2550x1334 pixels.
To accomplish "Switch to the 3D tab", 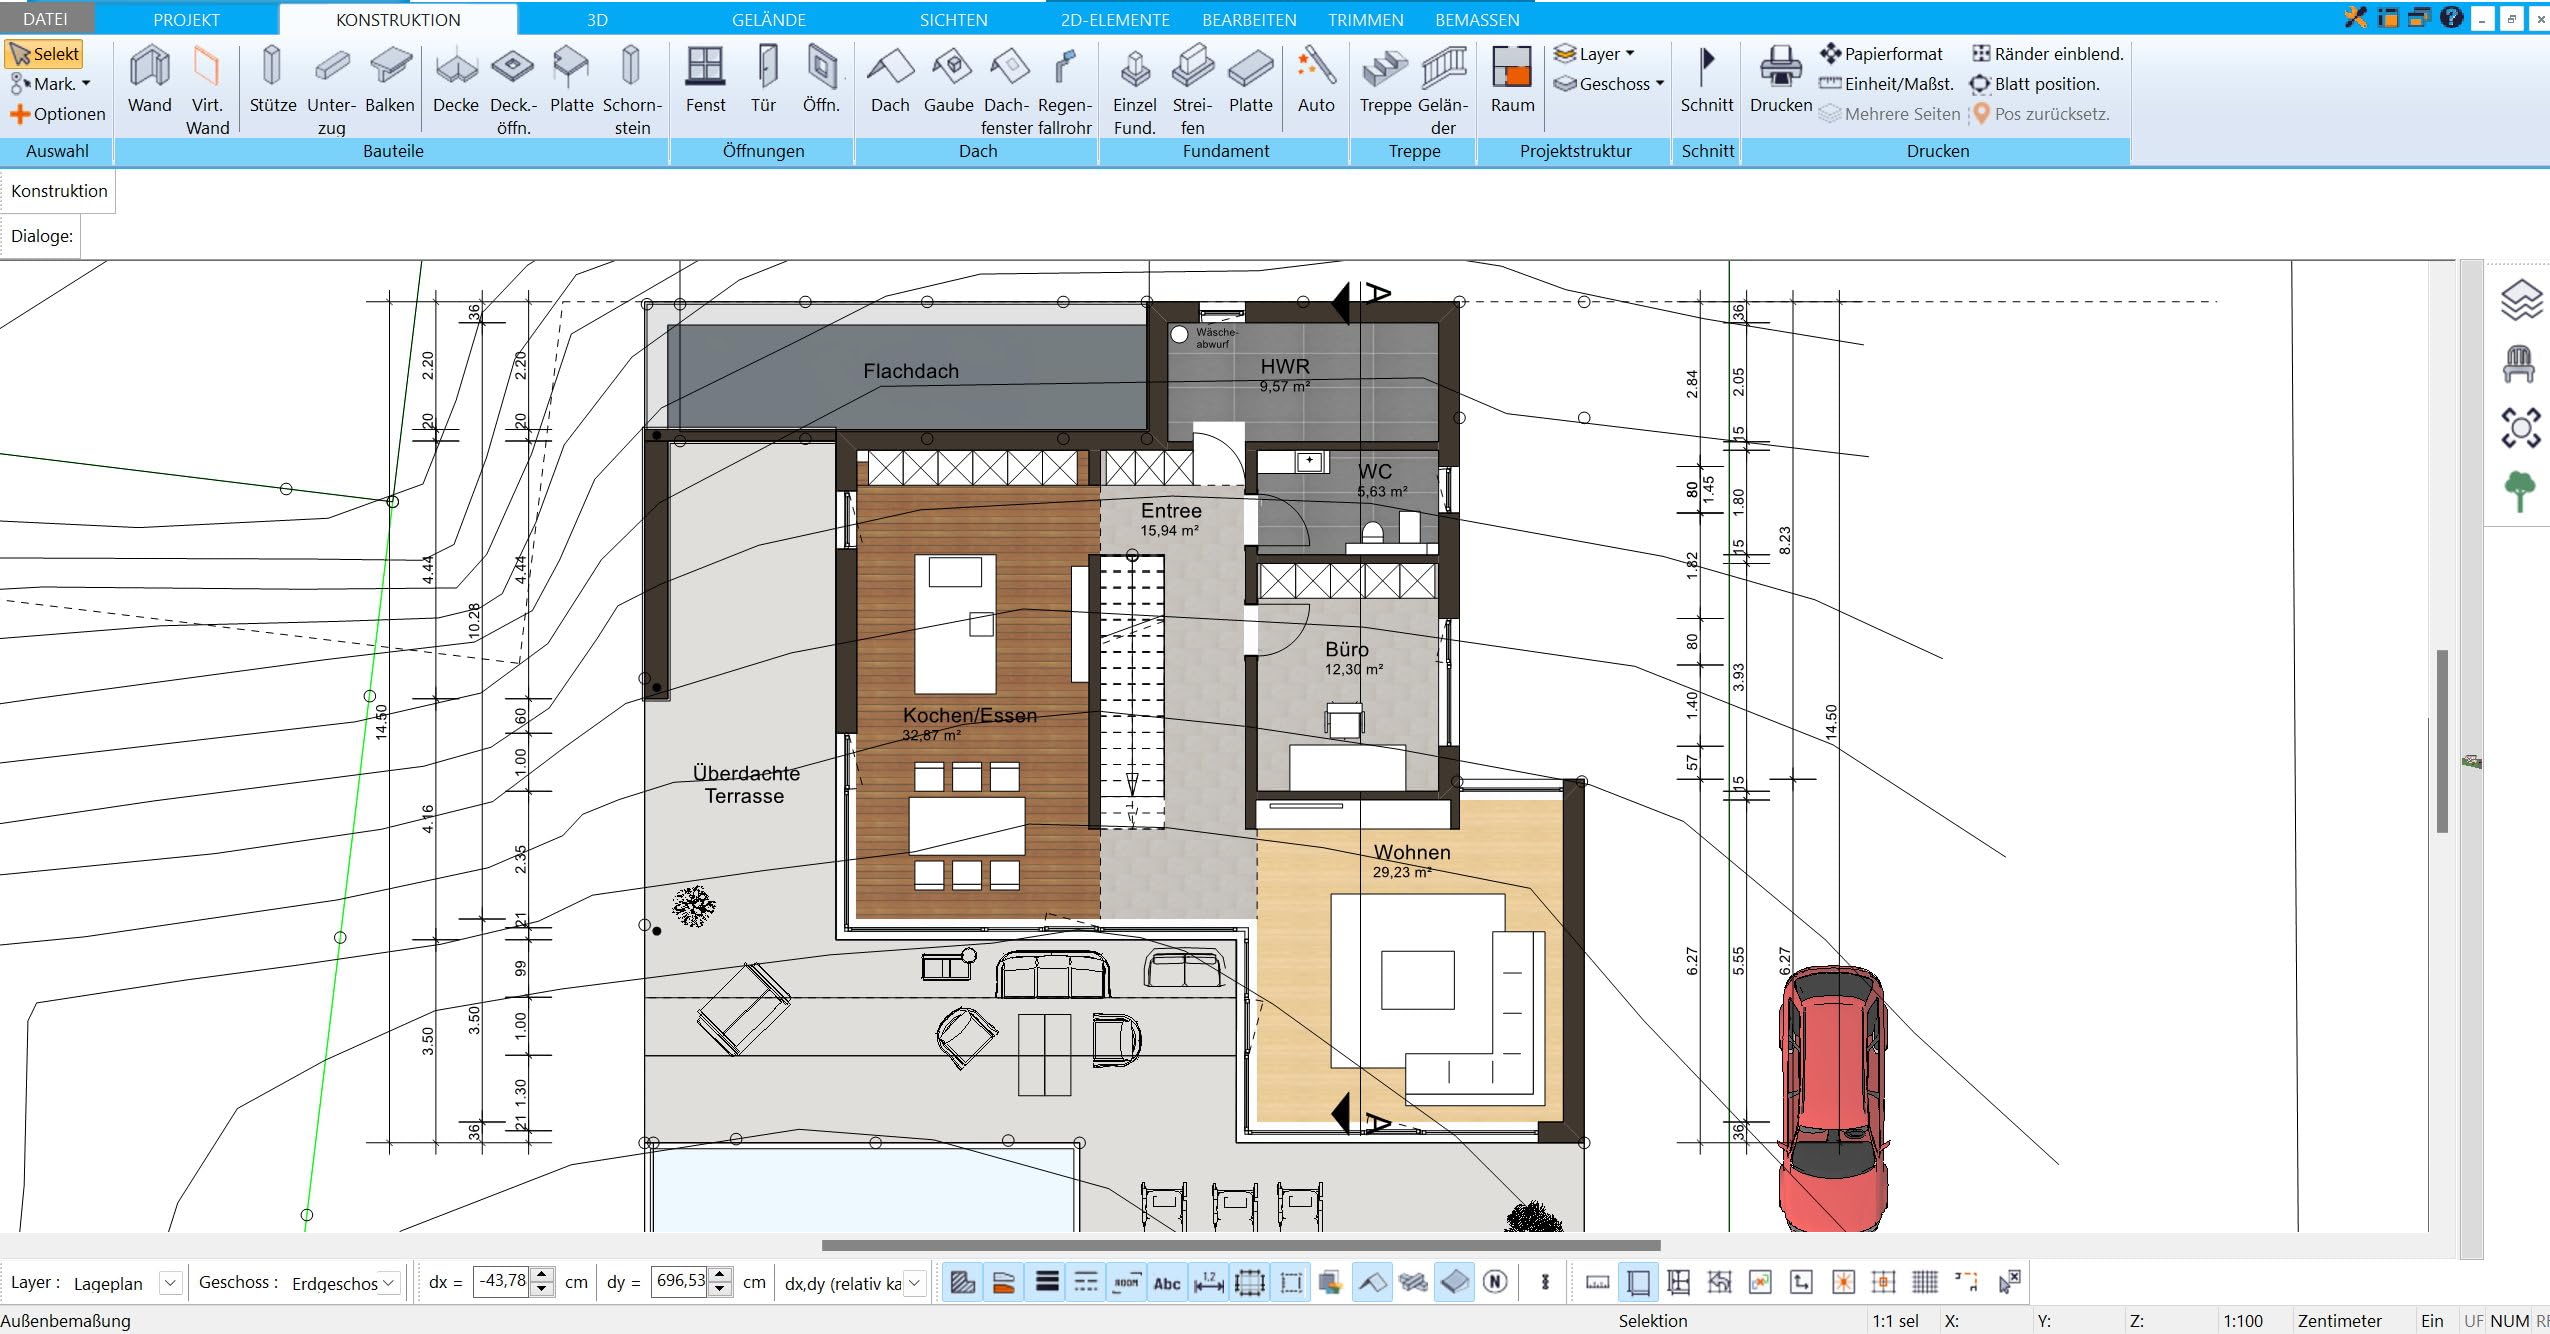I will [597, 20].
